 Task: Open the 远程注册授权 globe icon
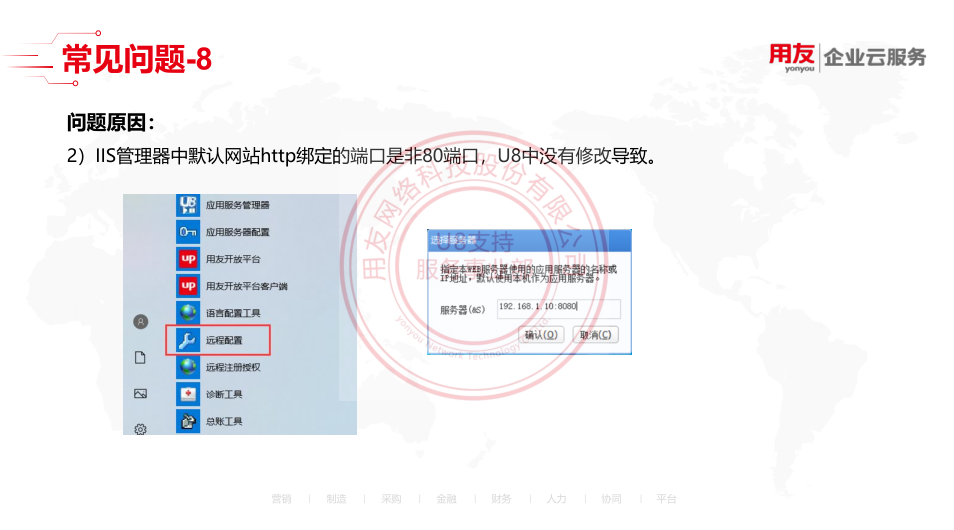click(x=188, y=367)
